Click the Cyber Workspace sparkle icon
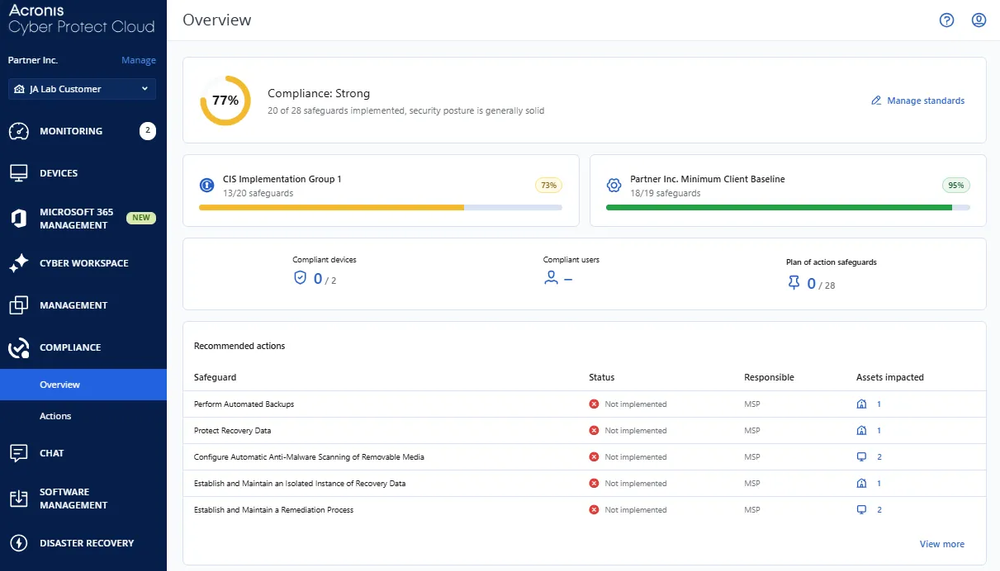Image resolution: width=1000 pixels, height=571 pixels. [x=18, y=263]
